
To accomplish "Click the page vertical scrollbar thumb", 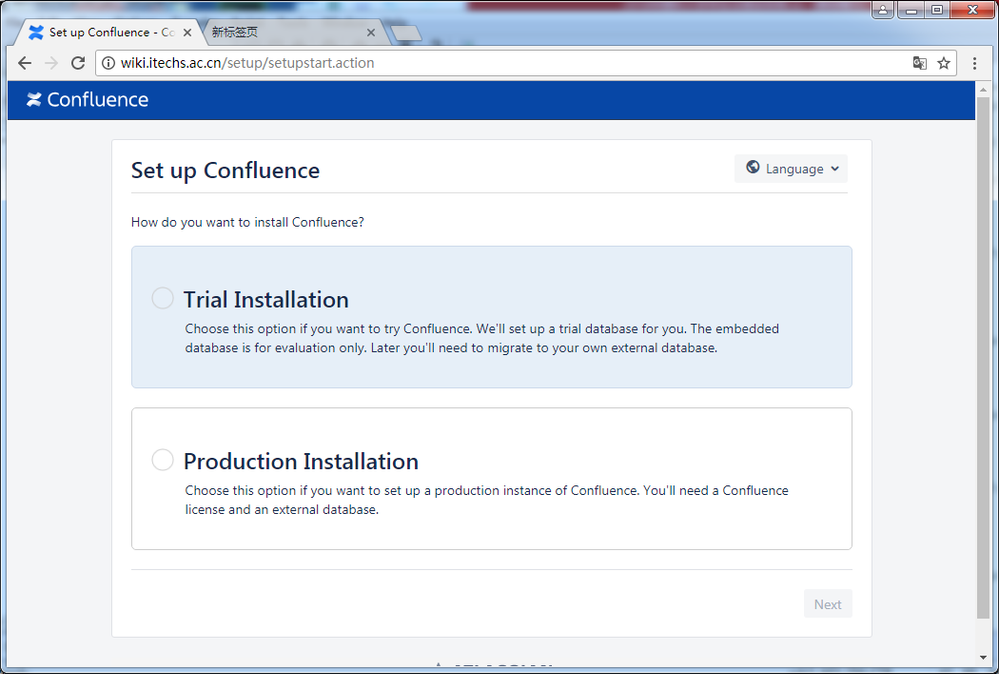I will [982, 357].
